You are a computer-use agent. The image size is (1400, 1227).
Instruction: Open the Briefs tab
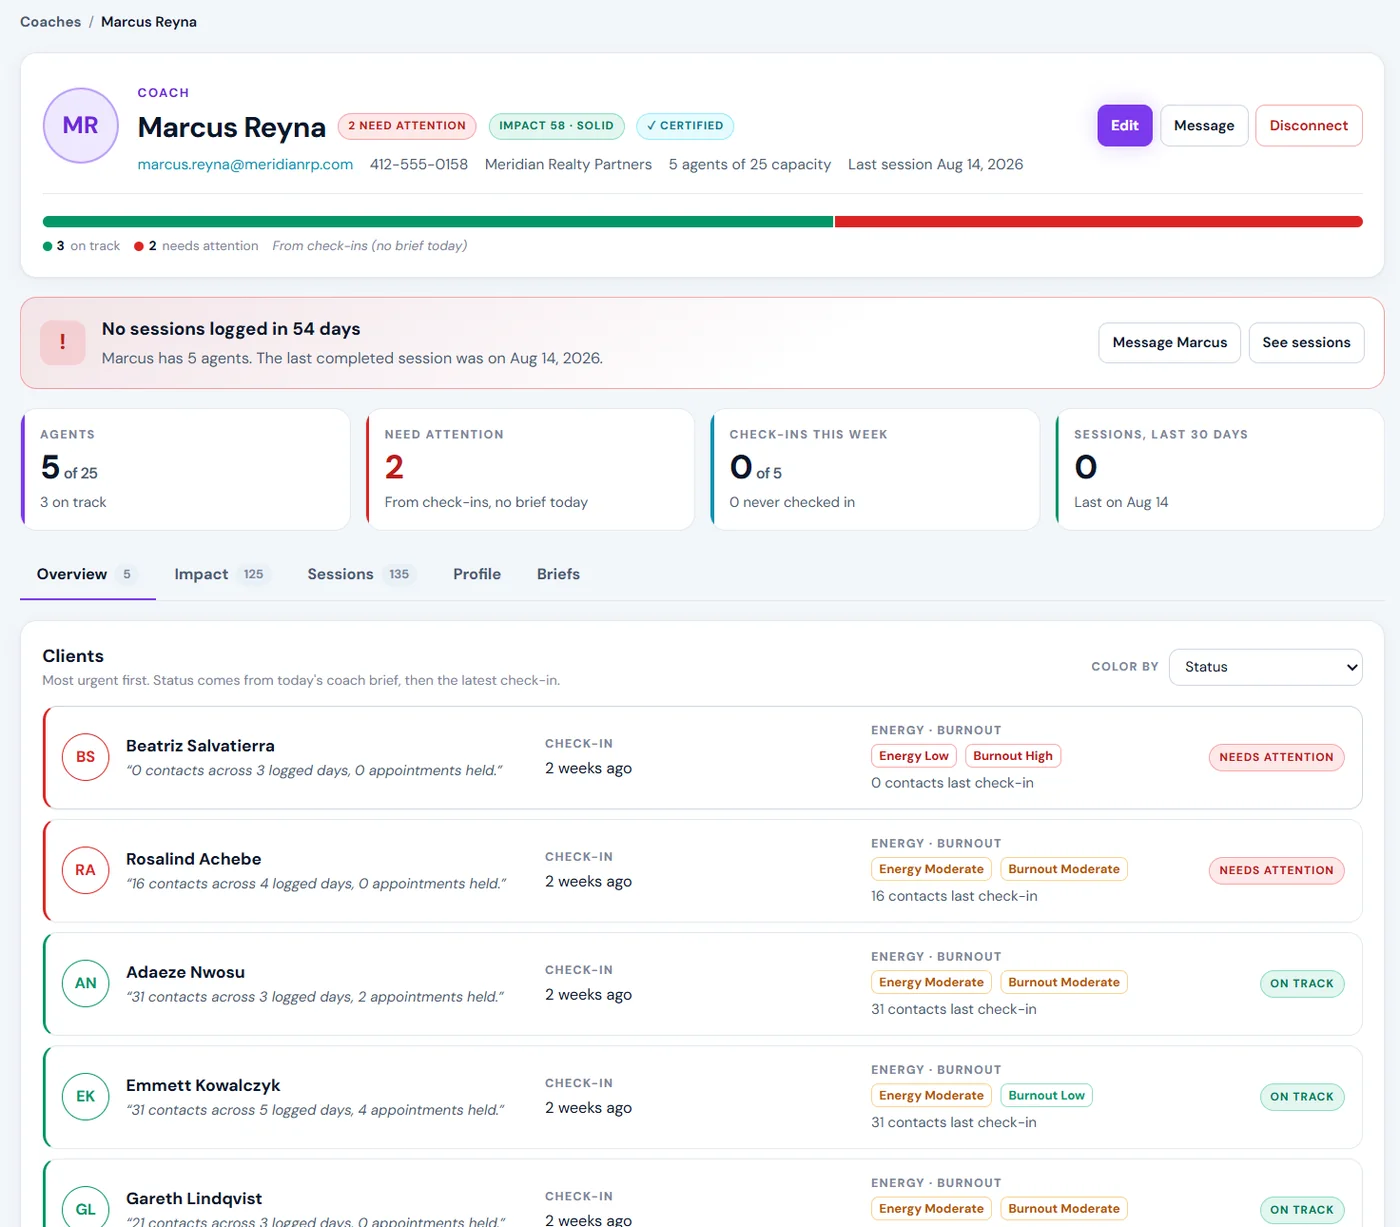(x=558, y=574)
